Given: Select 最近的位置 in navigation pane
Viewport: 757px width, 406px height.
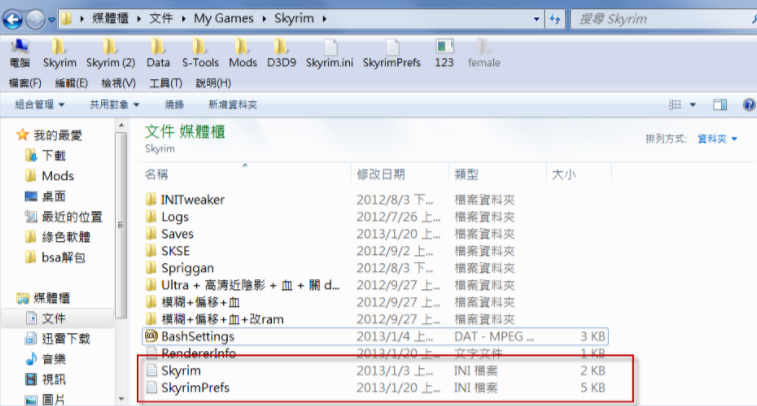Looking at the screenshot, I should (63, 217).
